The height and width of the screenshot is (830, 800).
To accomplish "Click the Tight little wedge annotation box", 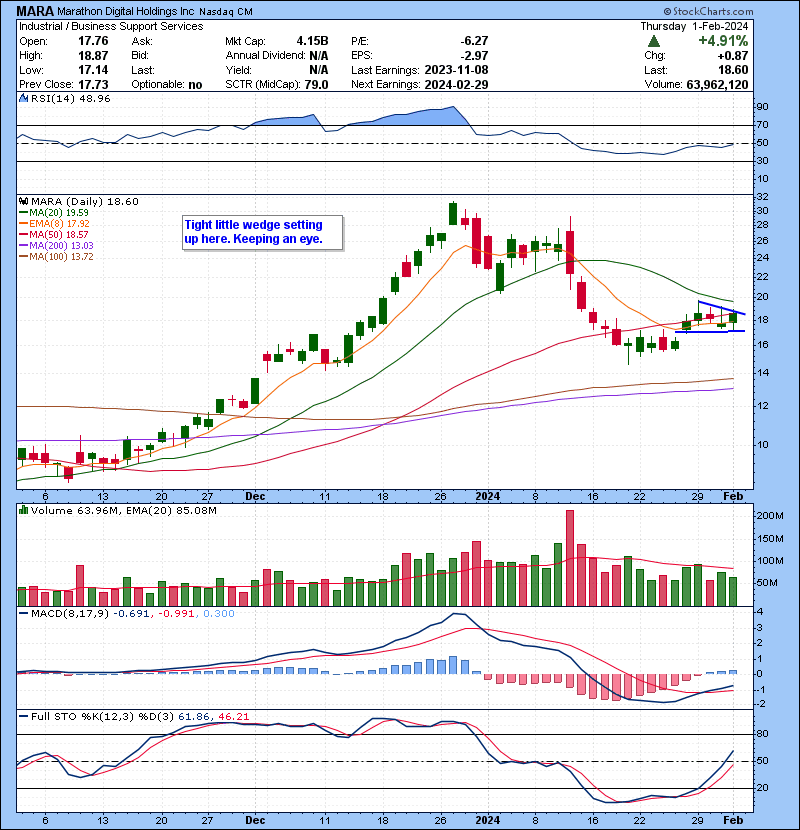I will point(263,232).
